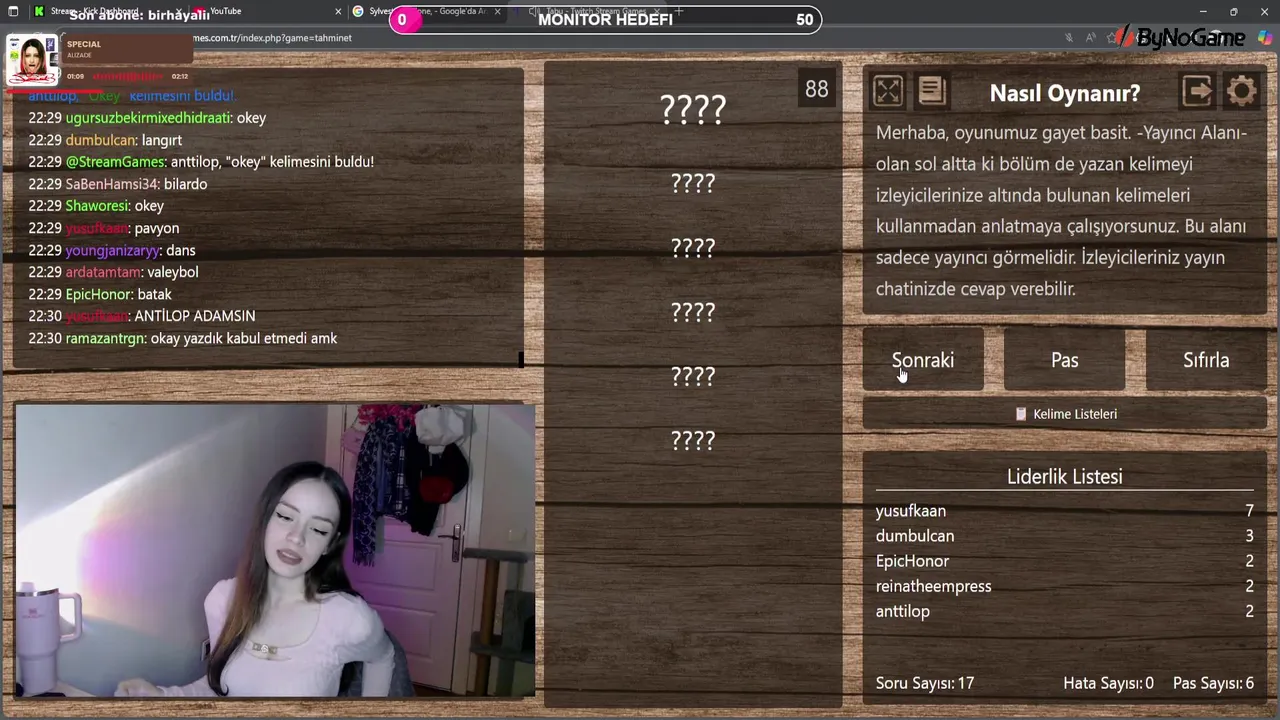
Task: Click the exit arrow icon in game header
Action: pos(1197,92)
